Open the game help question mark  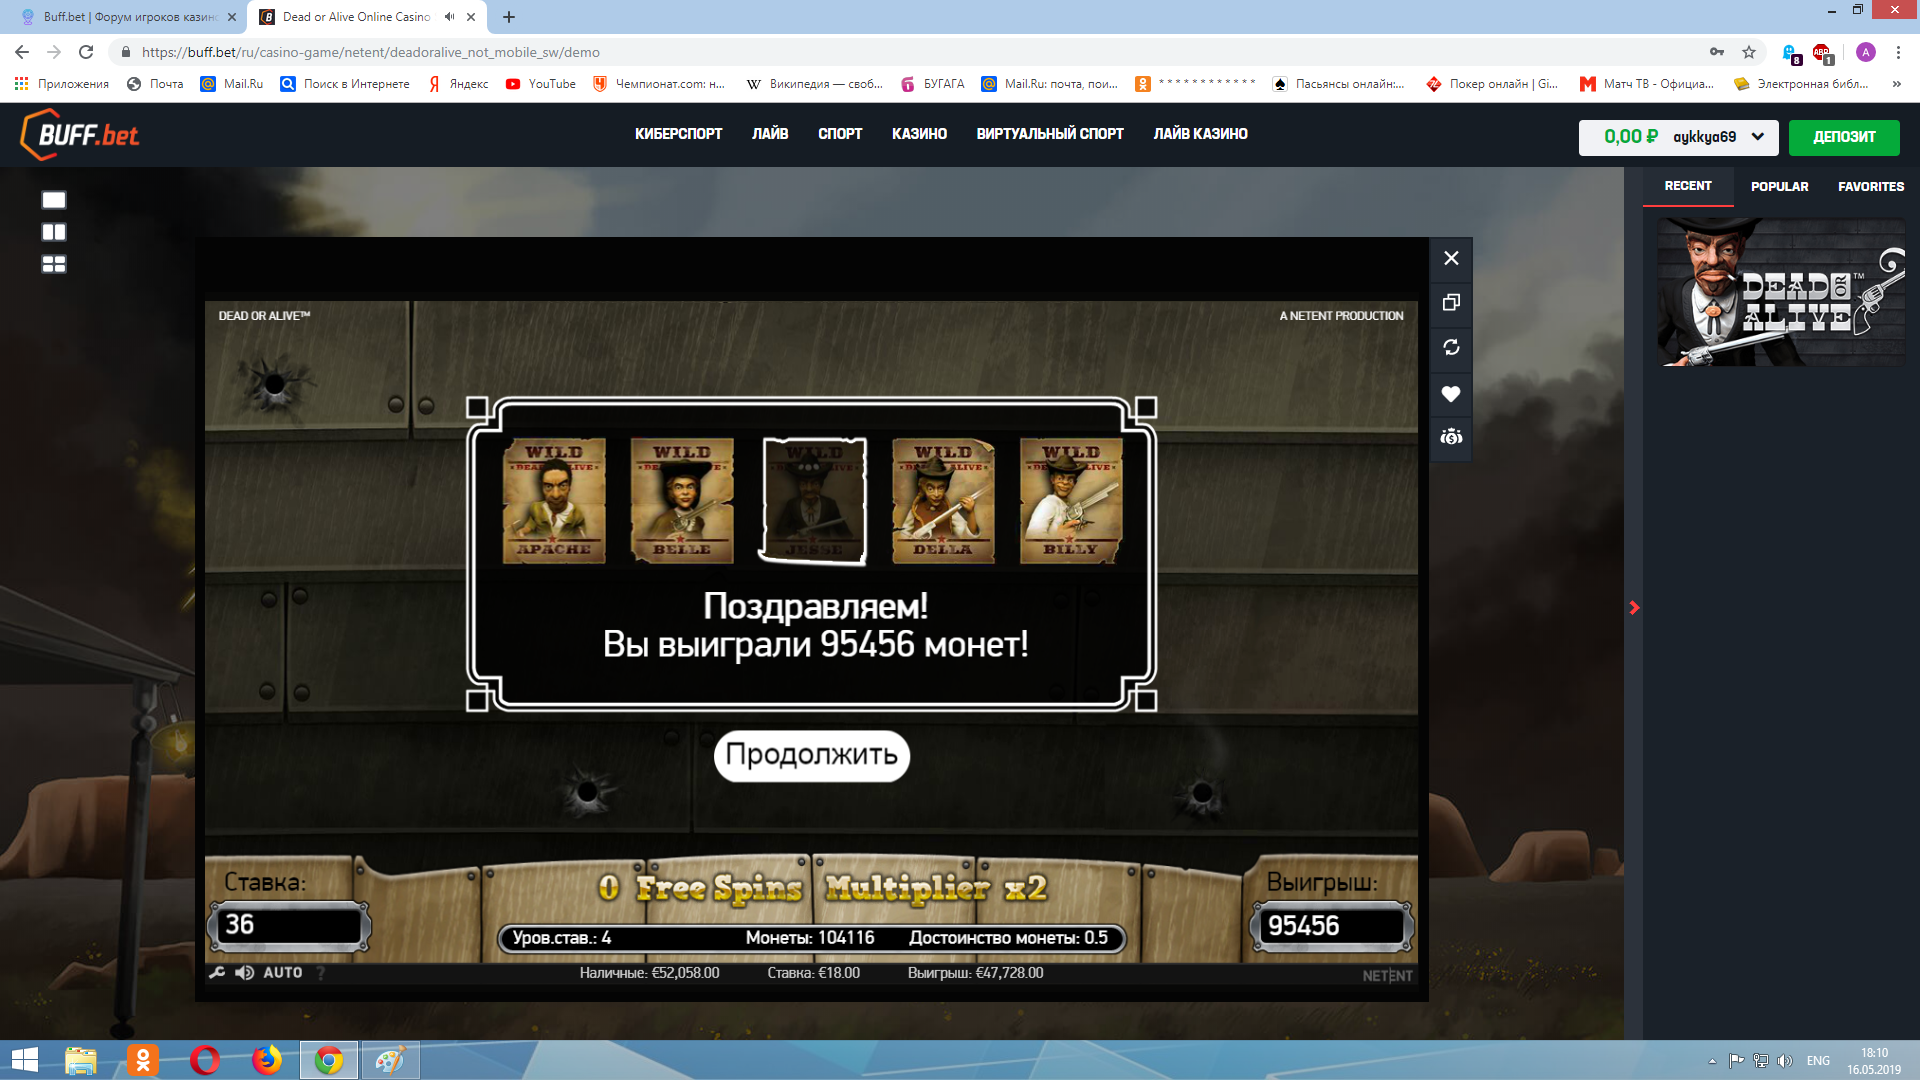tap(321, 972)
